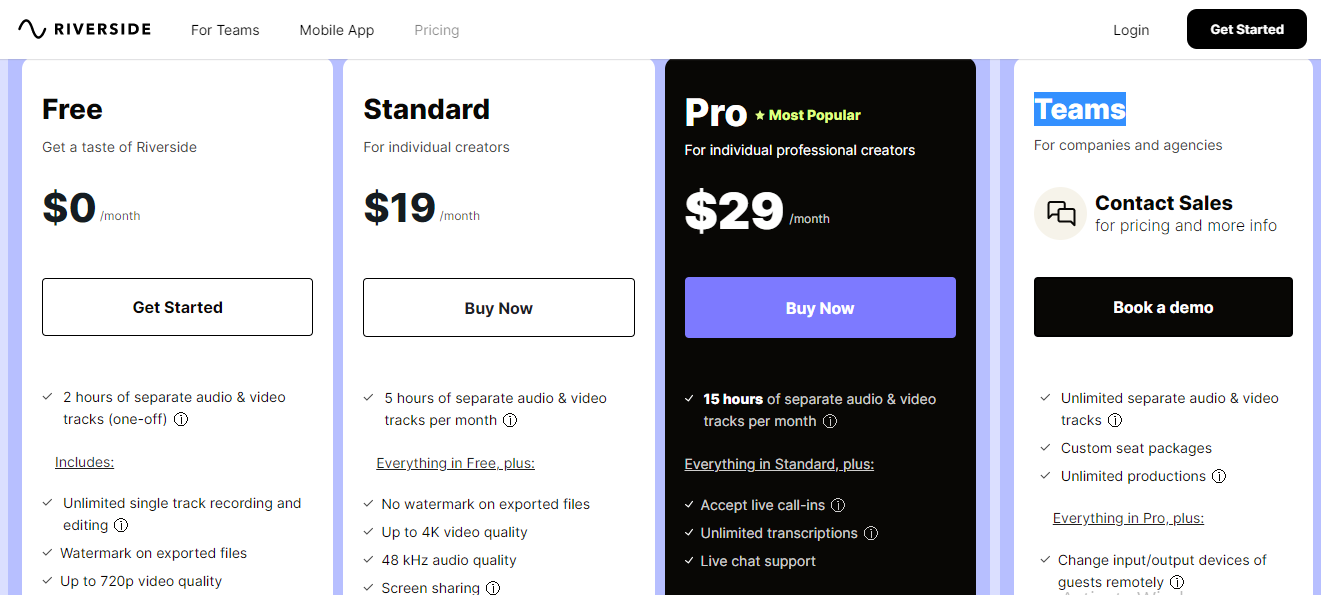Click the Login link

click(x=1131, y=30)
